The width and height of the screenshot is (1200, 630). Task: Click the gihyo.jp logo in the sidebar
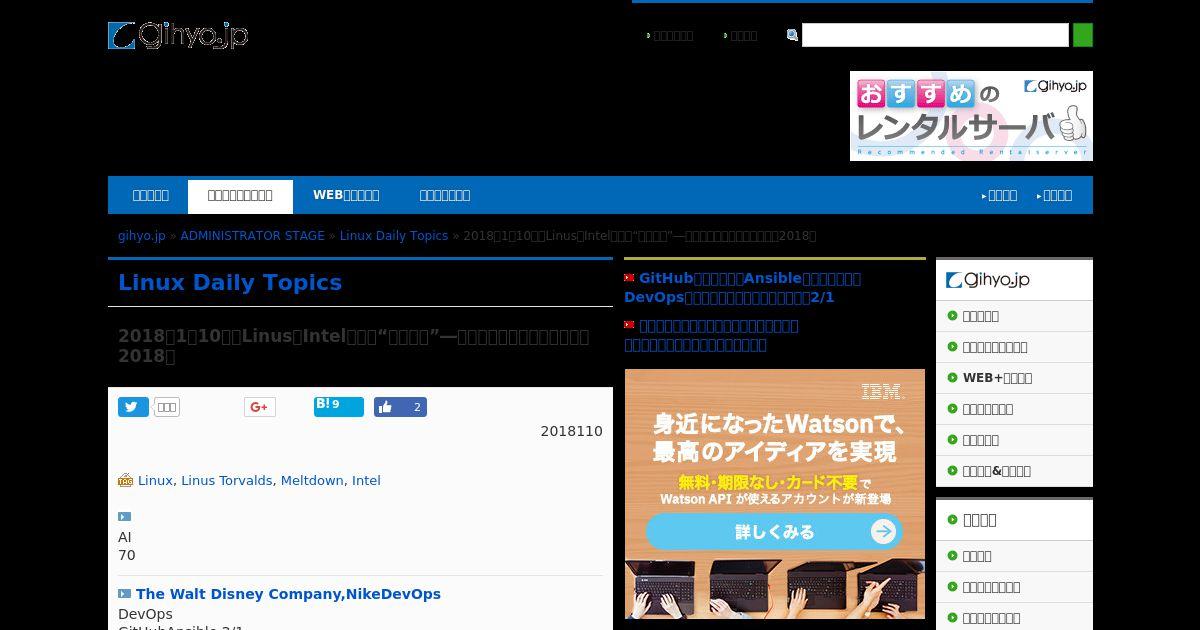(x=988, y=281)
